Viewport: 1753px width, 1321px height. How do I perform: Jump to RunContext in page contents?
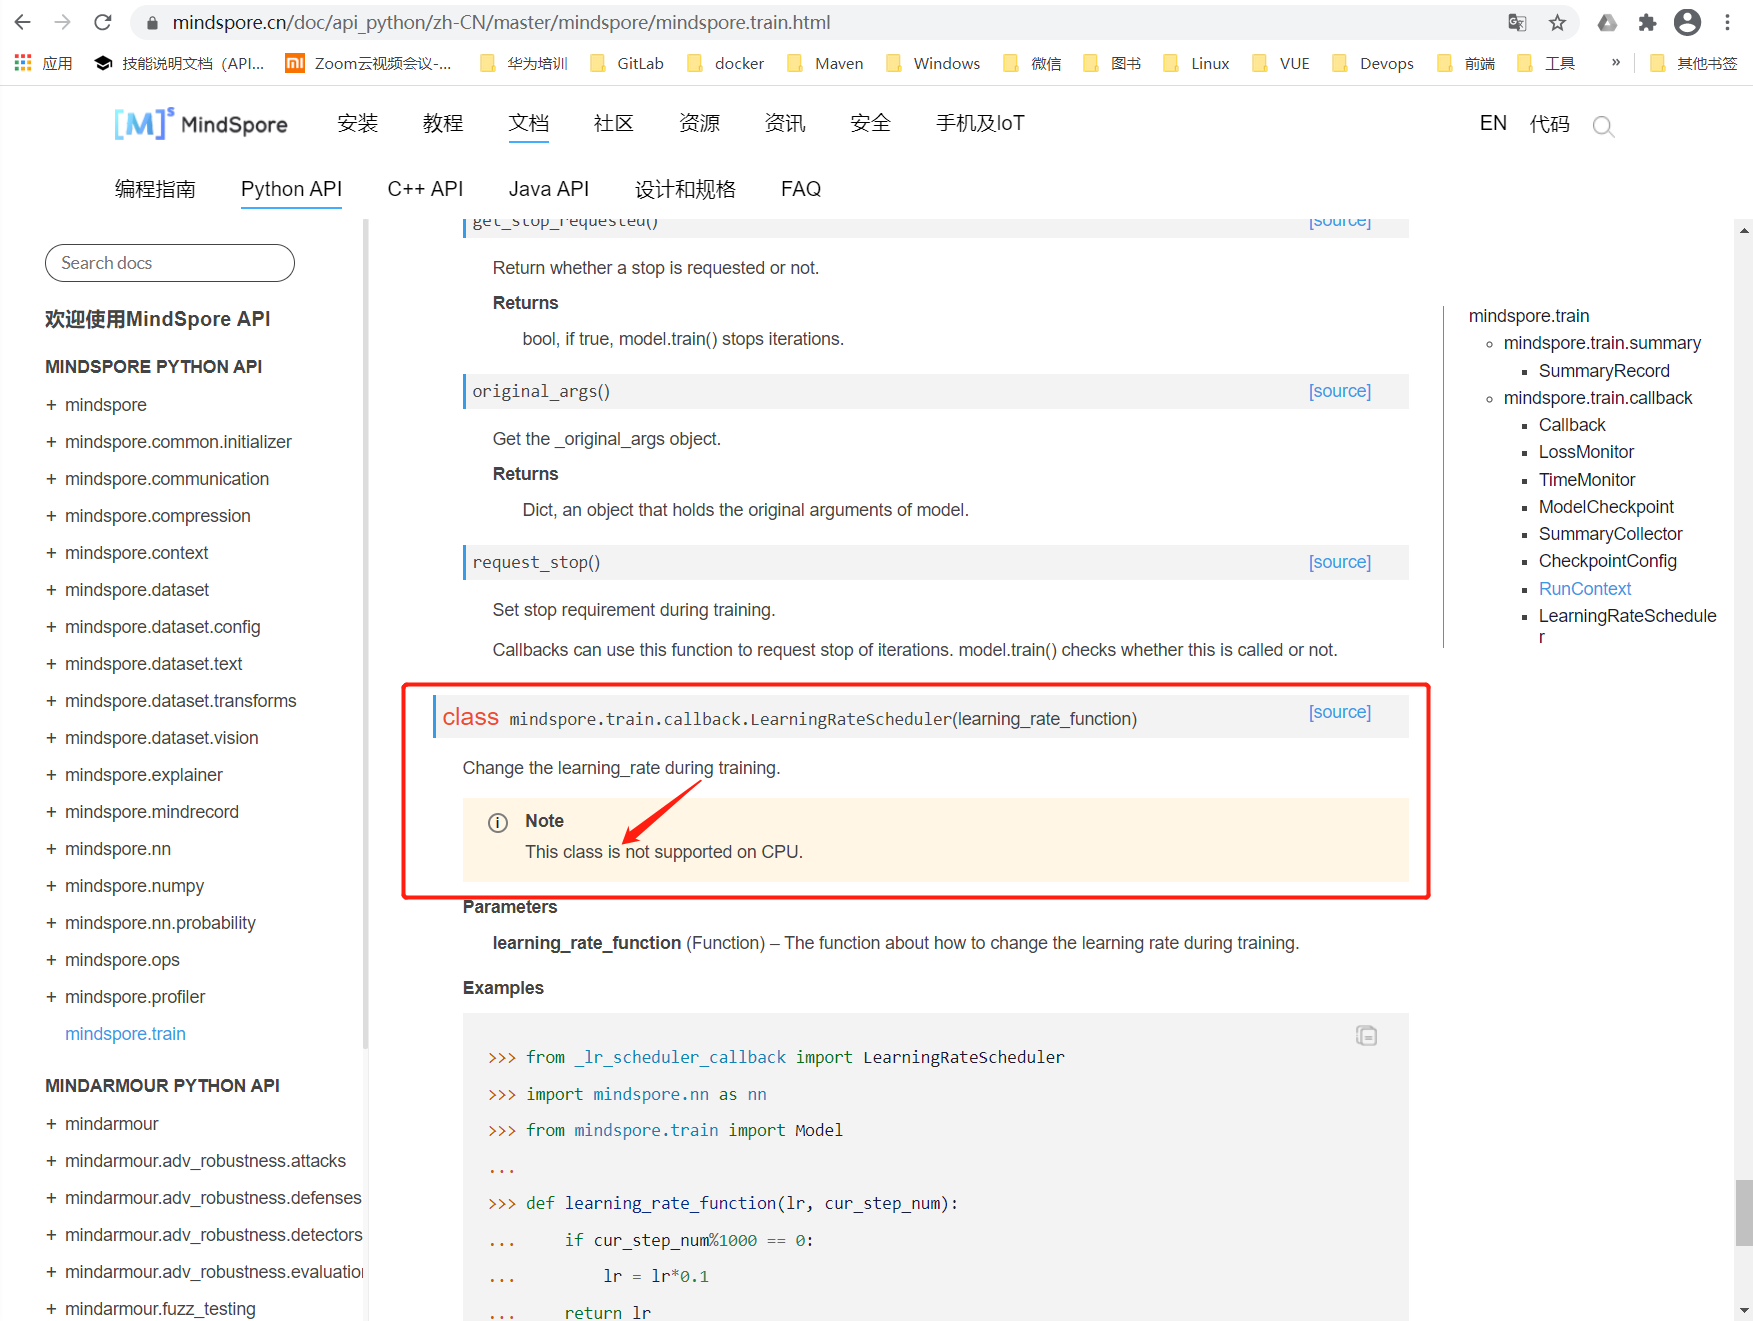click(1585, 589)
